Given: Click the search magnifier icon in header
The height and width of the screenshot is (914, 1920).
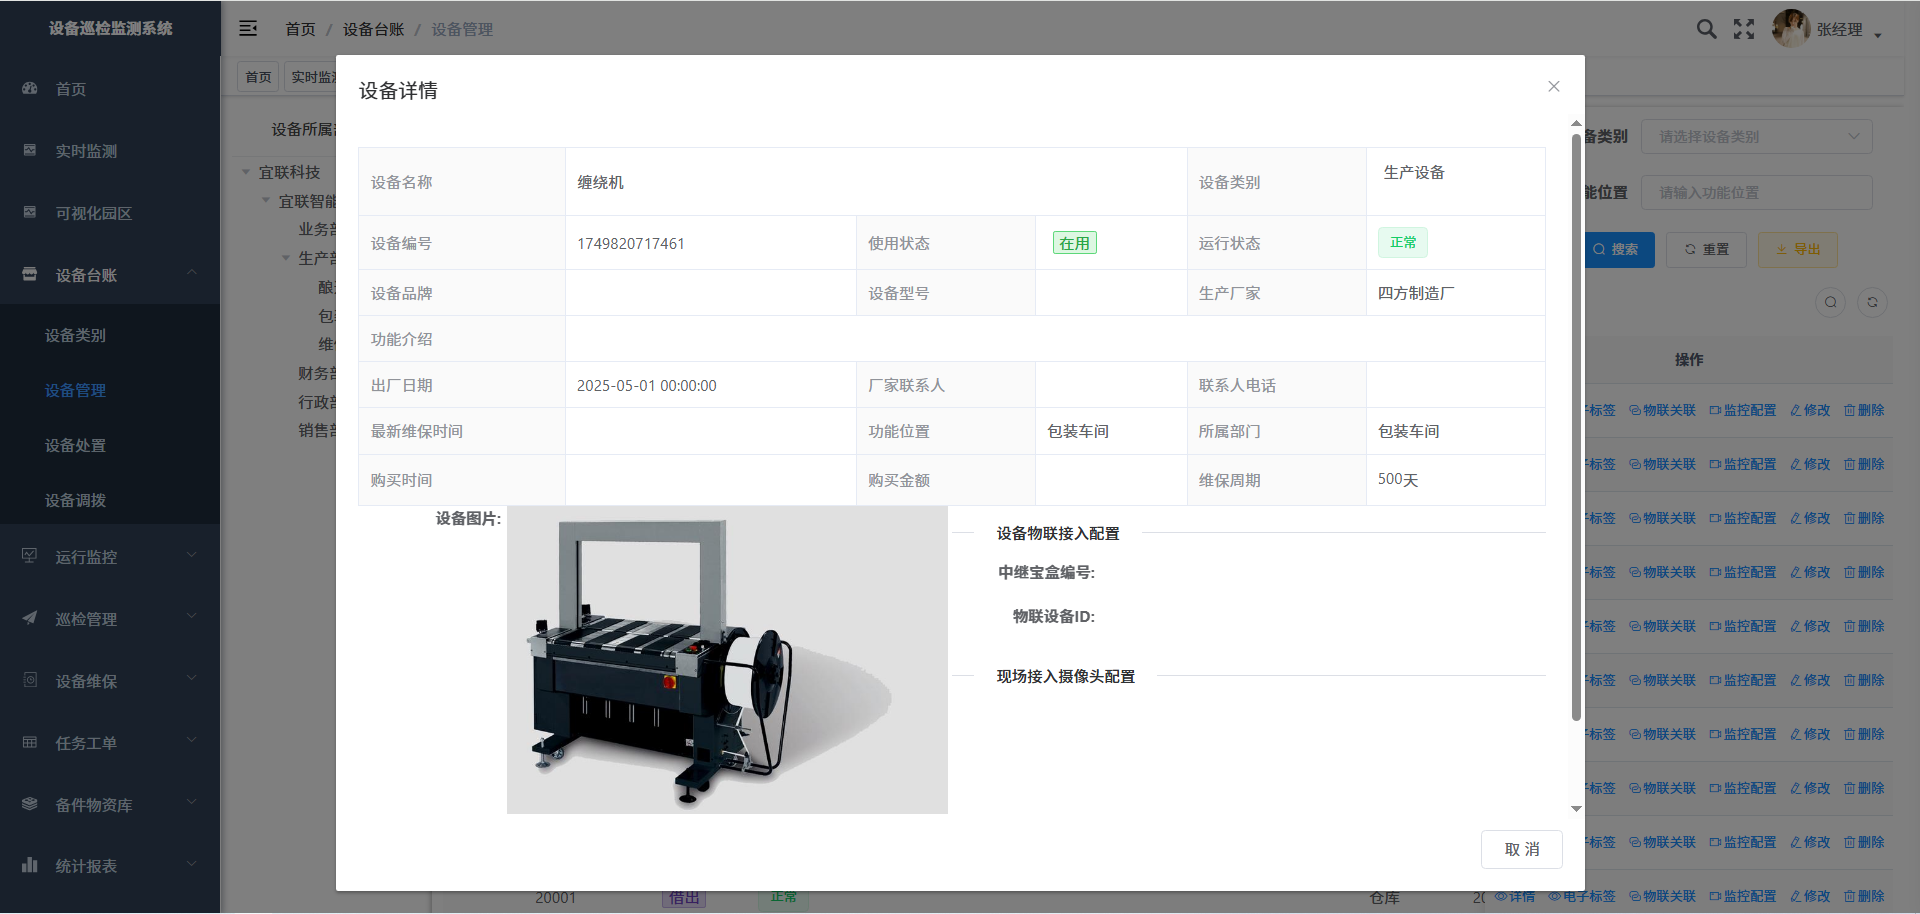Looking at the screenshot, I should tap(1706, 29).
